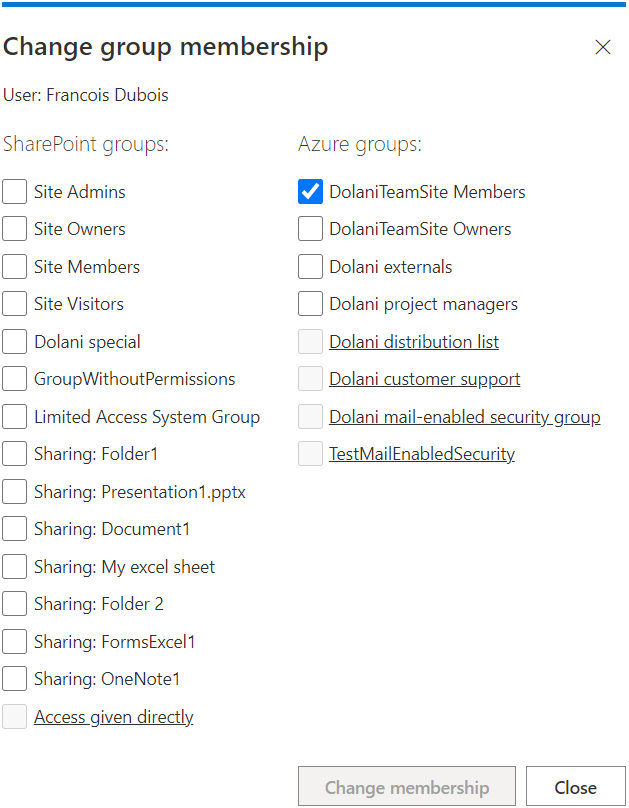Click the Site Owners label
Screen dimensions: 629x808
pos(79,229)
